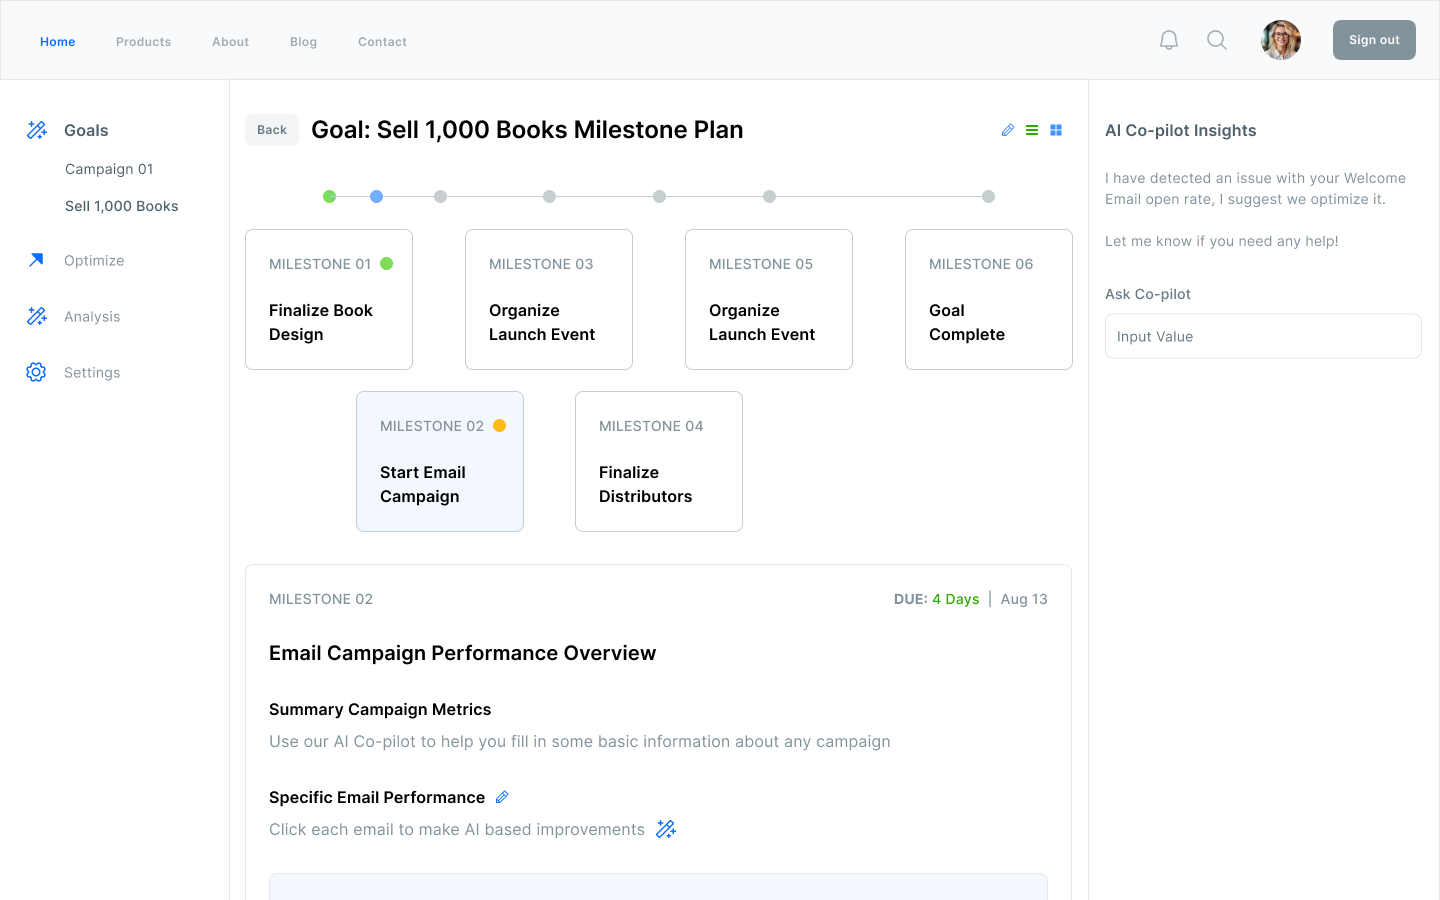Edit Specific Email Performance pencil icon

pyautogui.click(x=502, y=797)
